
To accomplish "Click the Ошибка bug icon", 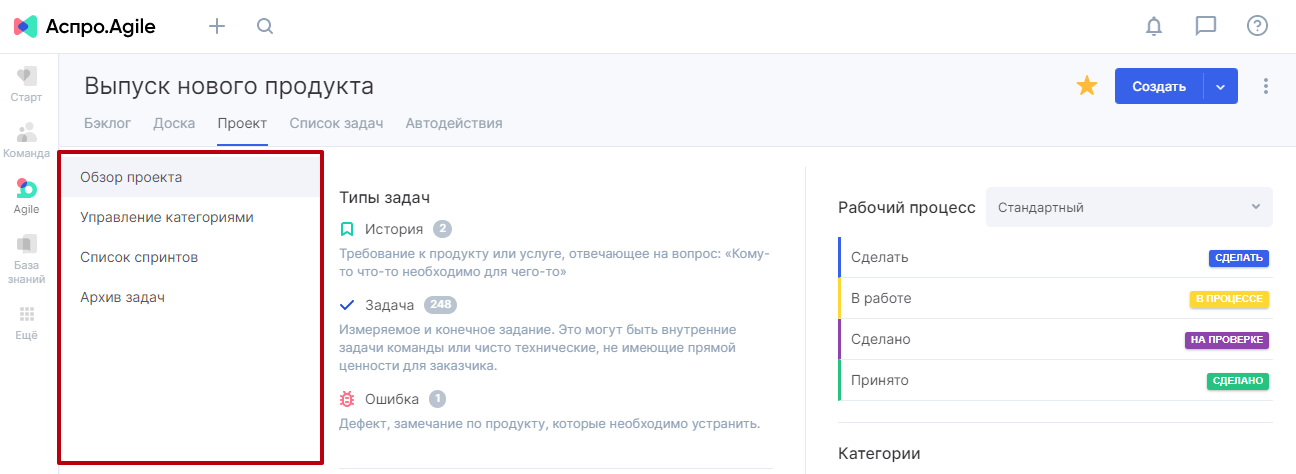I will [347, 399].
